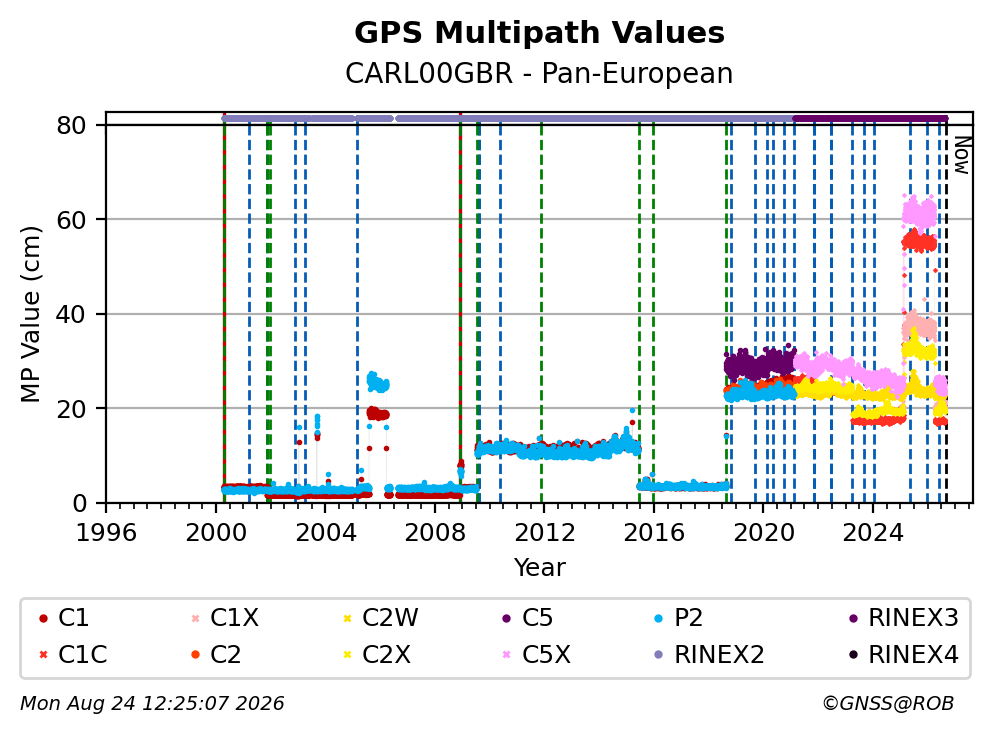This screenshot has height=734, width=992.
Task: Select the C5 legend marker
Action: pos(507,618)
